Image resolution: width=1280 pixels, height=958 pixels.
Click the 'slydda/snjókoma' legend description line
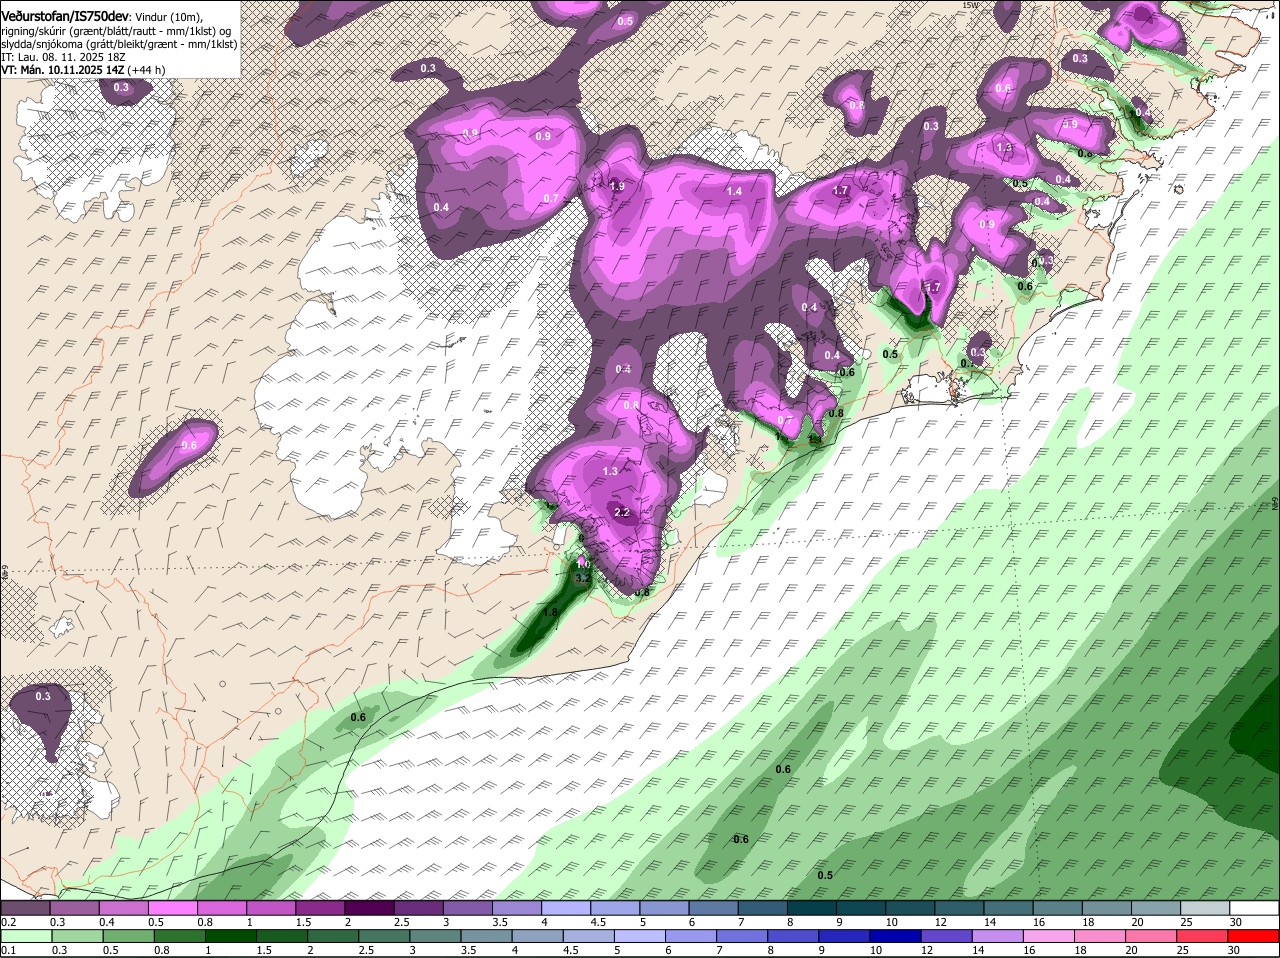click(120, 44)
